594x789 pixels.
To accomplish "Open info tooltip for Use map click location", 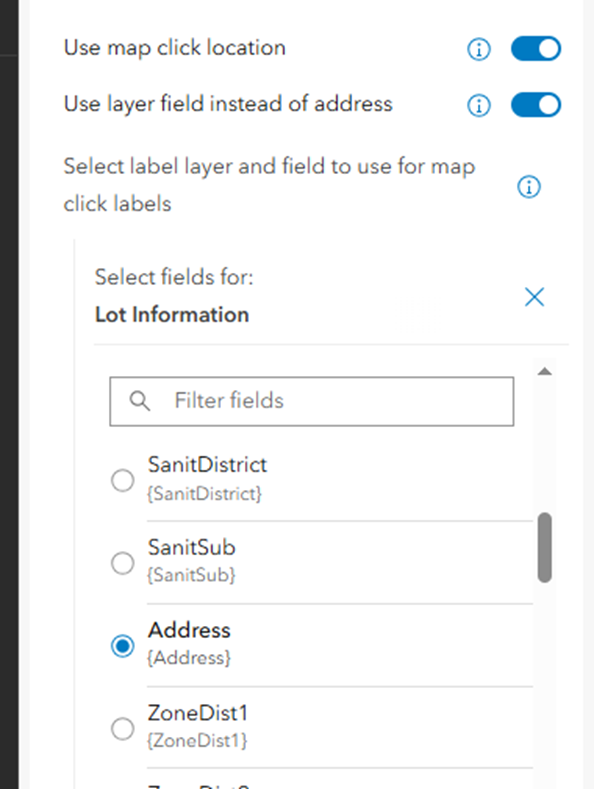I will pyautogui.click(x=479, y=49).
